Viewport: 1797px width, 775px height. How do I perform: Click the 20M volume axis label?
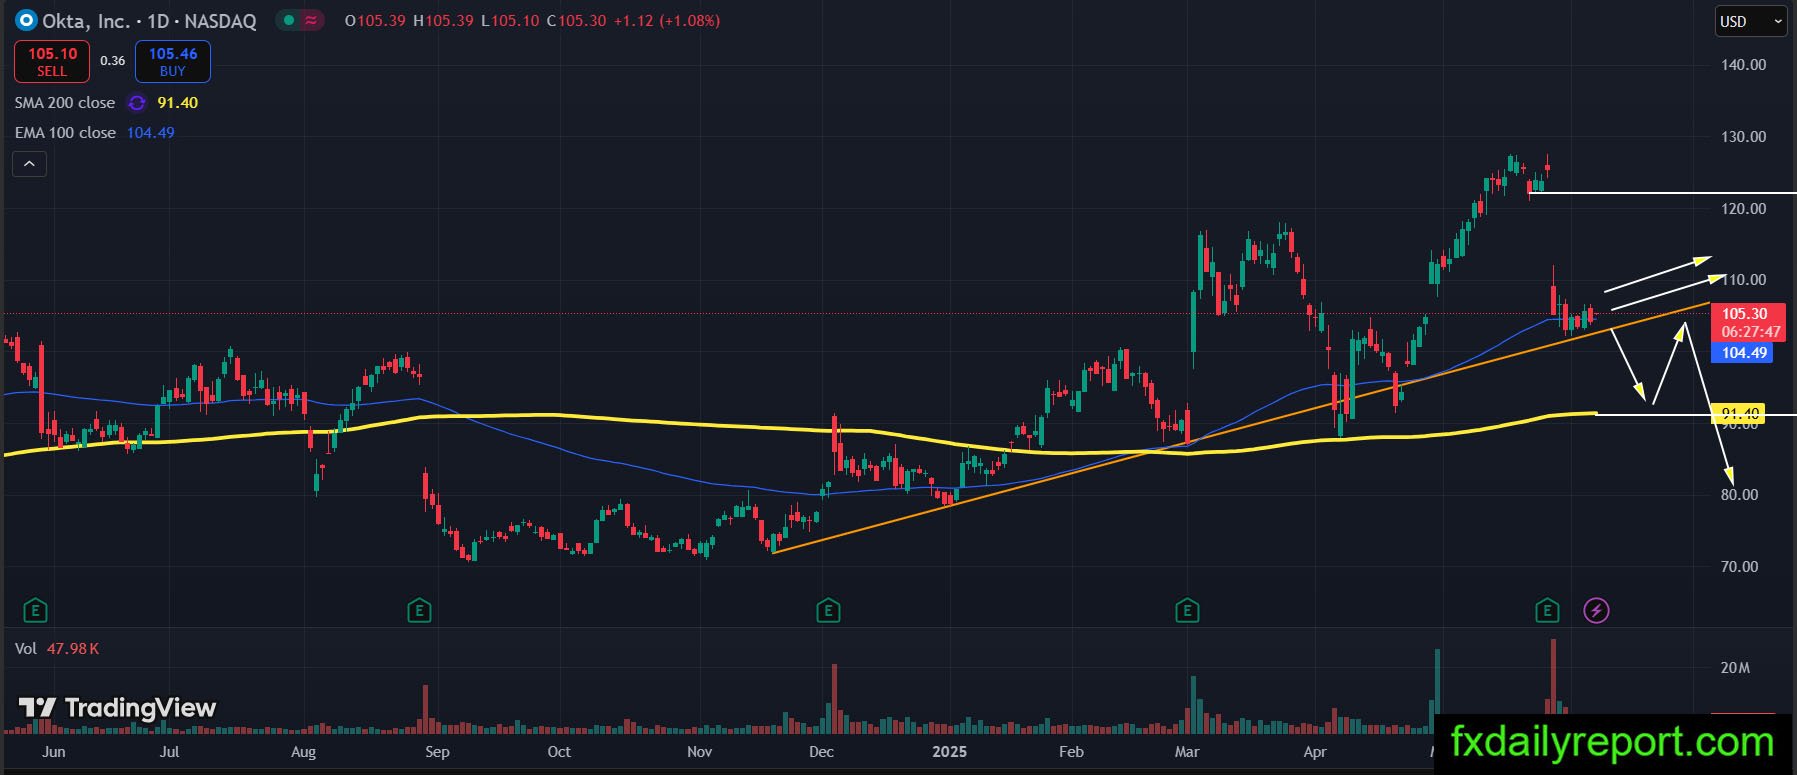[x=1735, y=668]
